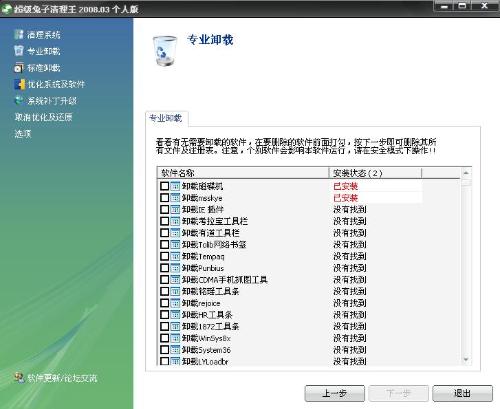
Task: Click the 退出 button
Action: [x=462, y=393]
